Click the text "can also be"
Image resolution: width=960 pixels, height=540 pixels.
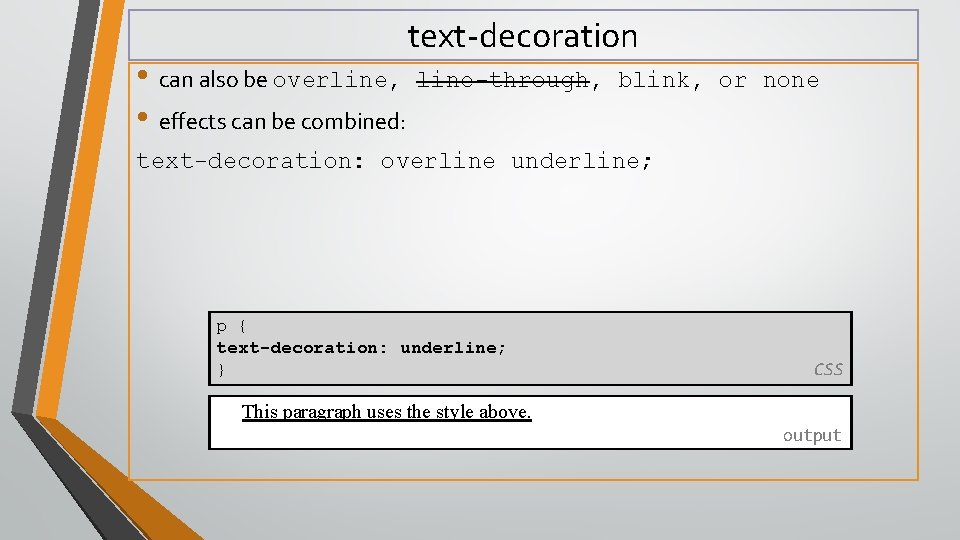pos(212,80)
